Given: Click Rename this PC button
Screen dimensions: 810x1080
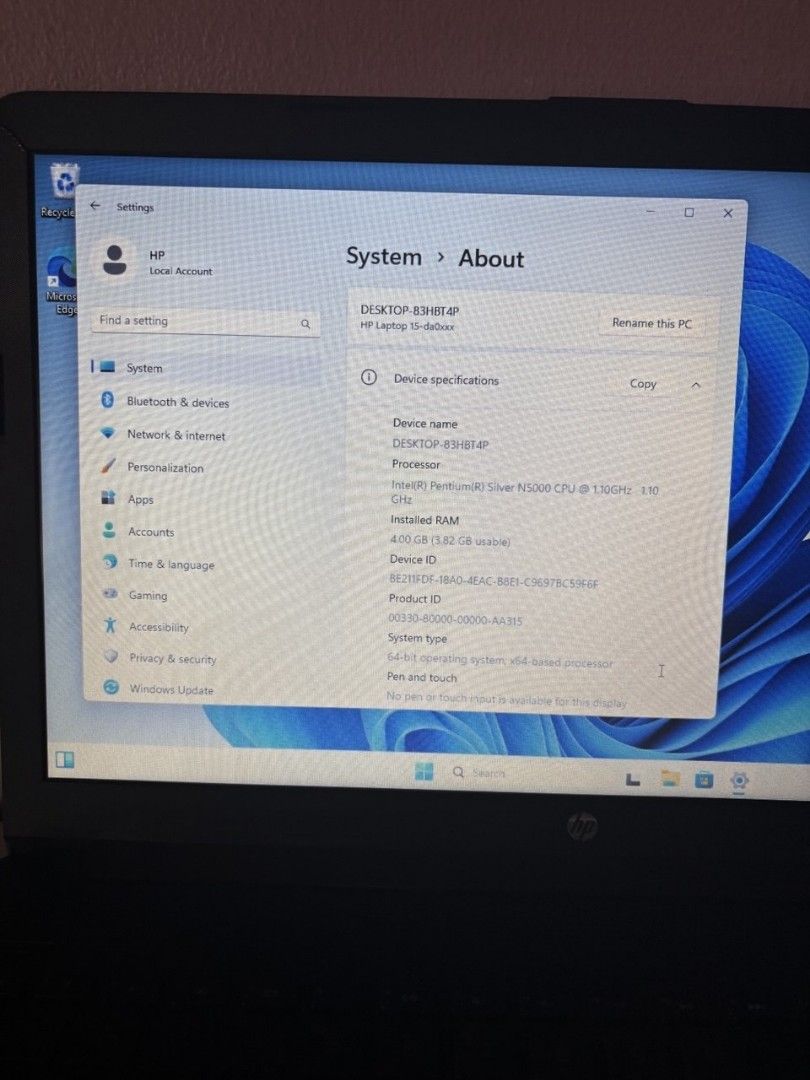Looking at the screenshot, I should (x=652, y=323).
